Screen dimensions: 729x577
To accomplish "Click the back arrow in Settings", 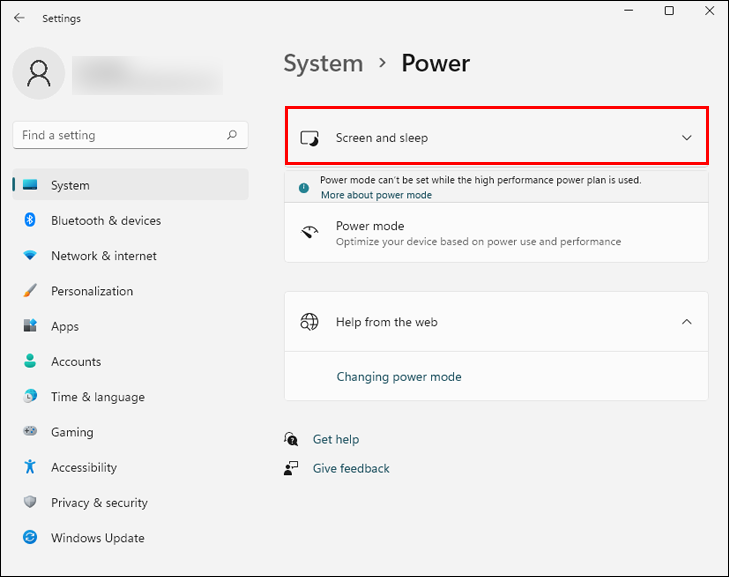I will coord(19,18).
